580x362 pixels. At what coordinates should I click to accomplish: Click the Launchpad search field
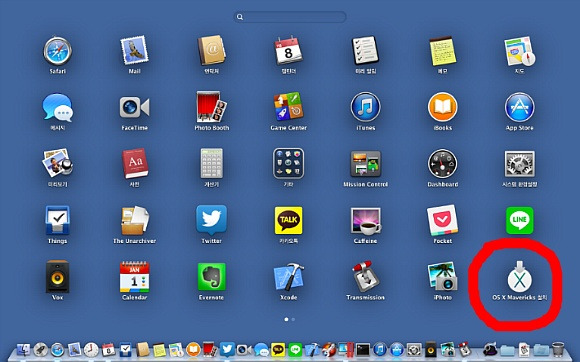click(x=290, y=17)
